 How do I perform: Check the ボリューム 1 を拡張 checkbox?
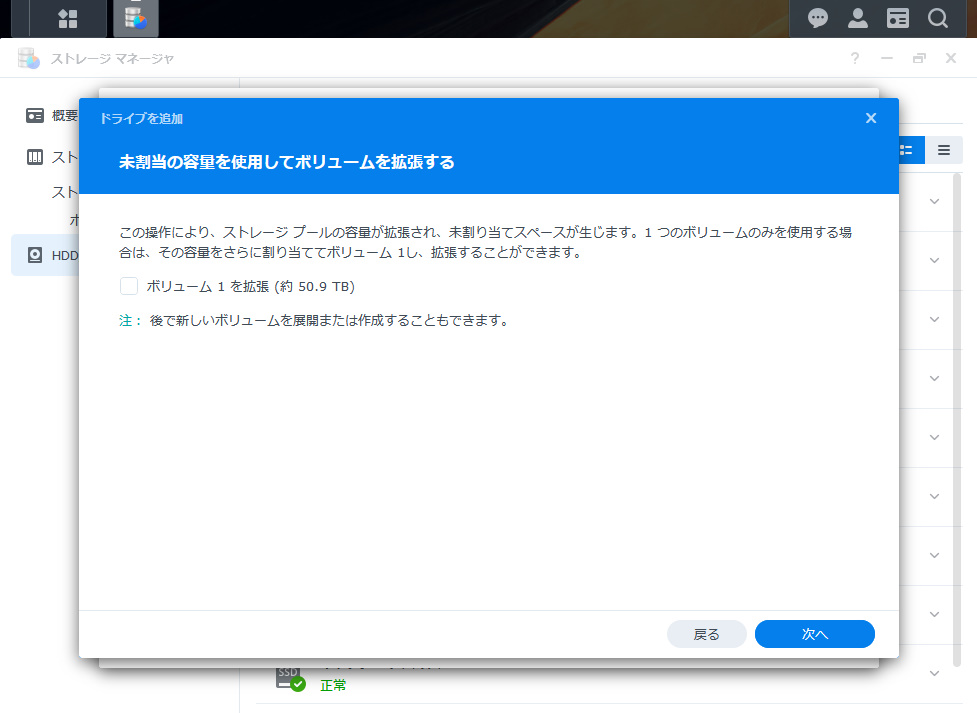[x=129, y=286]
